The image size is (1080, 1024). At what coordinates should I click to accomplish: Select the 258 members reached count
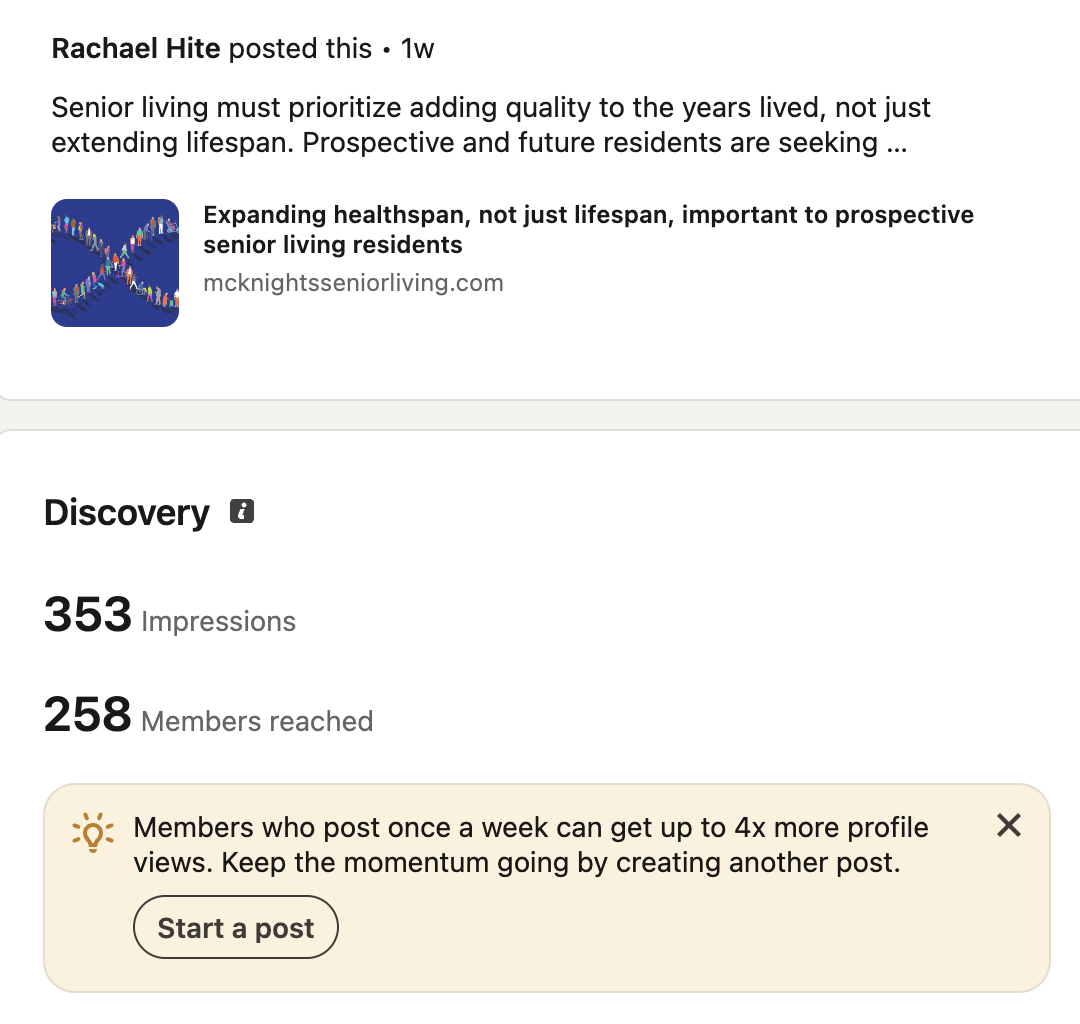coord(88,714)
